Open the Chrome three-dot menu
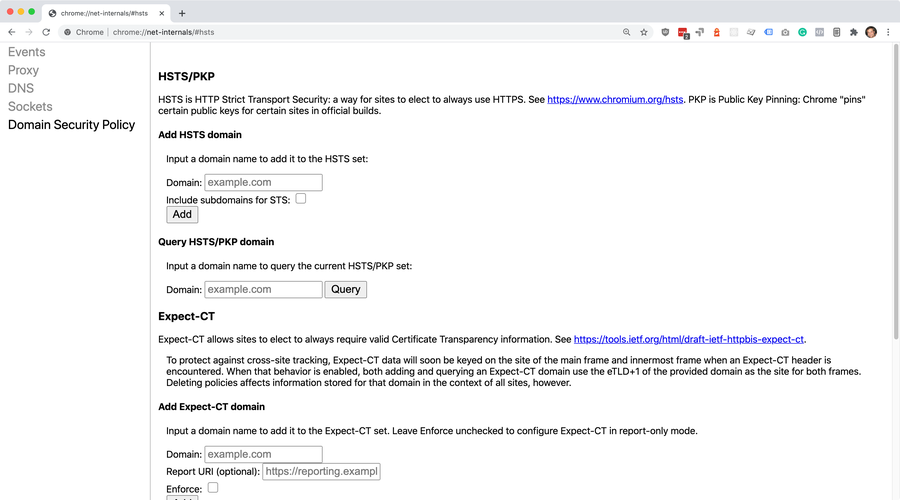900x500 pixels. point(888,32)
